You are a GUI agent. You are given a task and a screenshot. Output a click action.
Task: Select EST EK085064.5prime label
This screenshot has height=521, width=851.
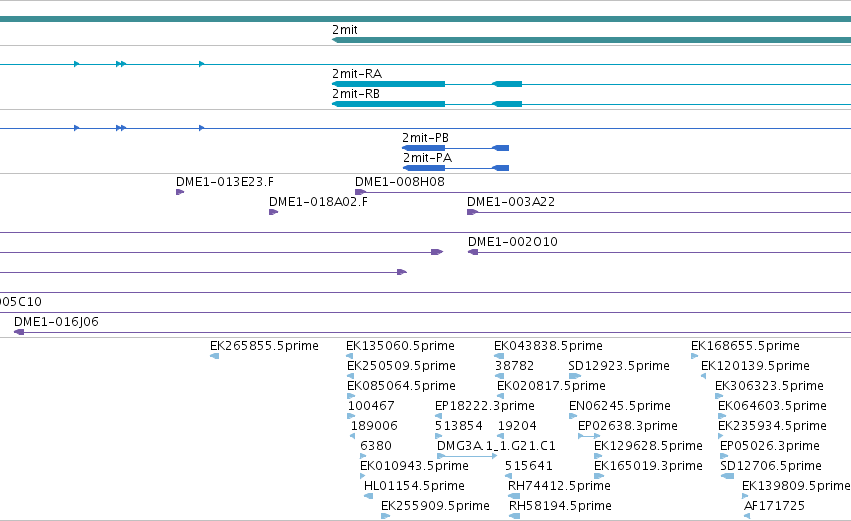401,386
